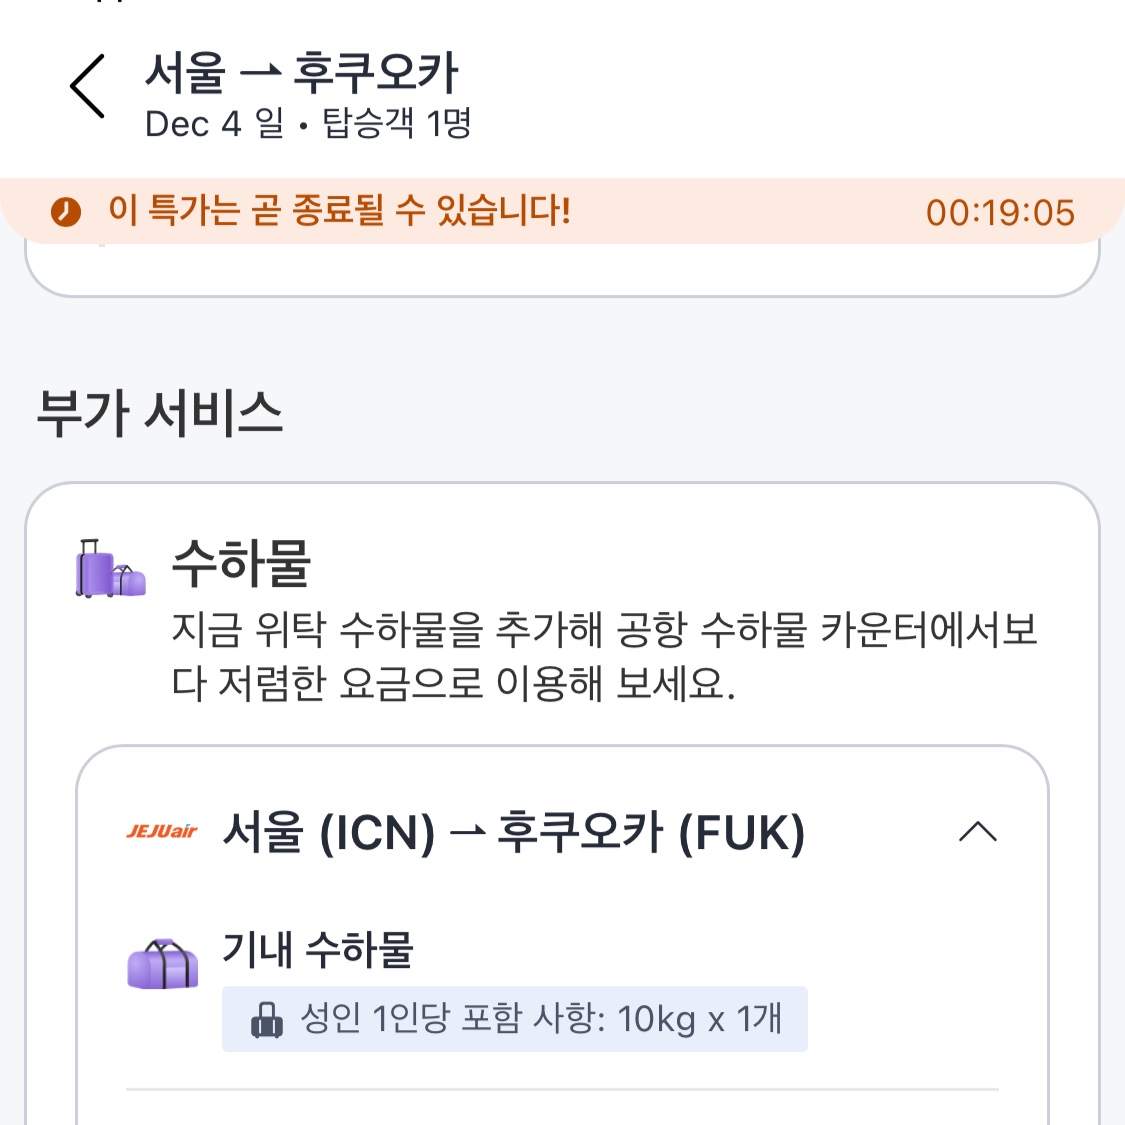Click the 이 특가는 곧 종료될 수 있습니다! banner text
The width and height of the screenshot is (1125, 1125).
click(x=340, y=211)
